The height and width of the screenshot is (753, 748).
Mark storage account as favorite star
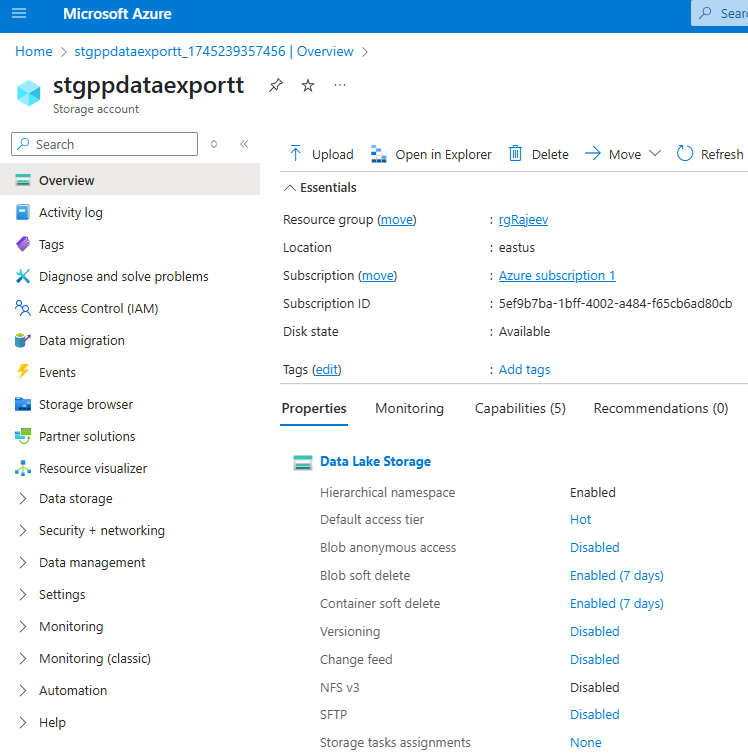[308, 86]
